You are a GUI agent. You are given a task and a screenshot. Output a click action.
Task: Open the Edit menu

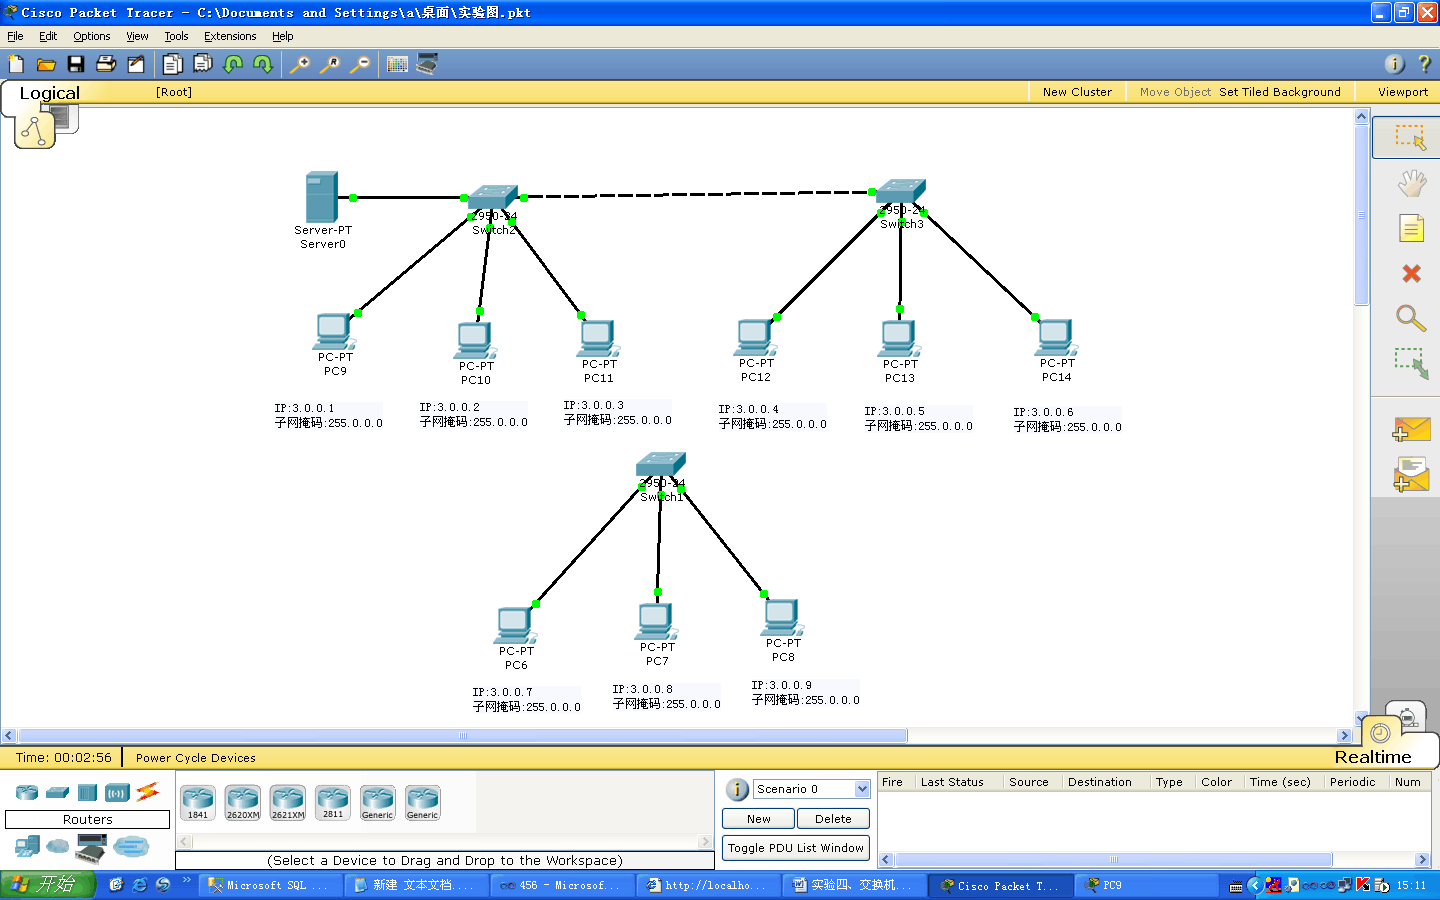click(48, 36)
